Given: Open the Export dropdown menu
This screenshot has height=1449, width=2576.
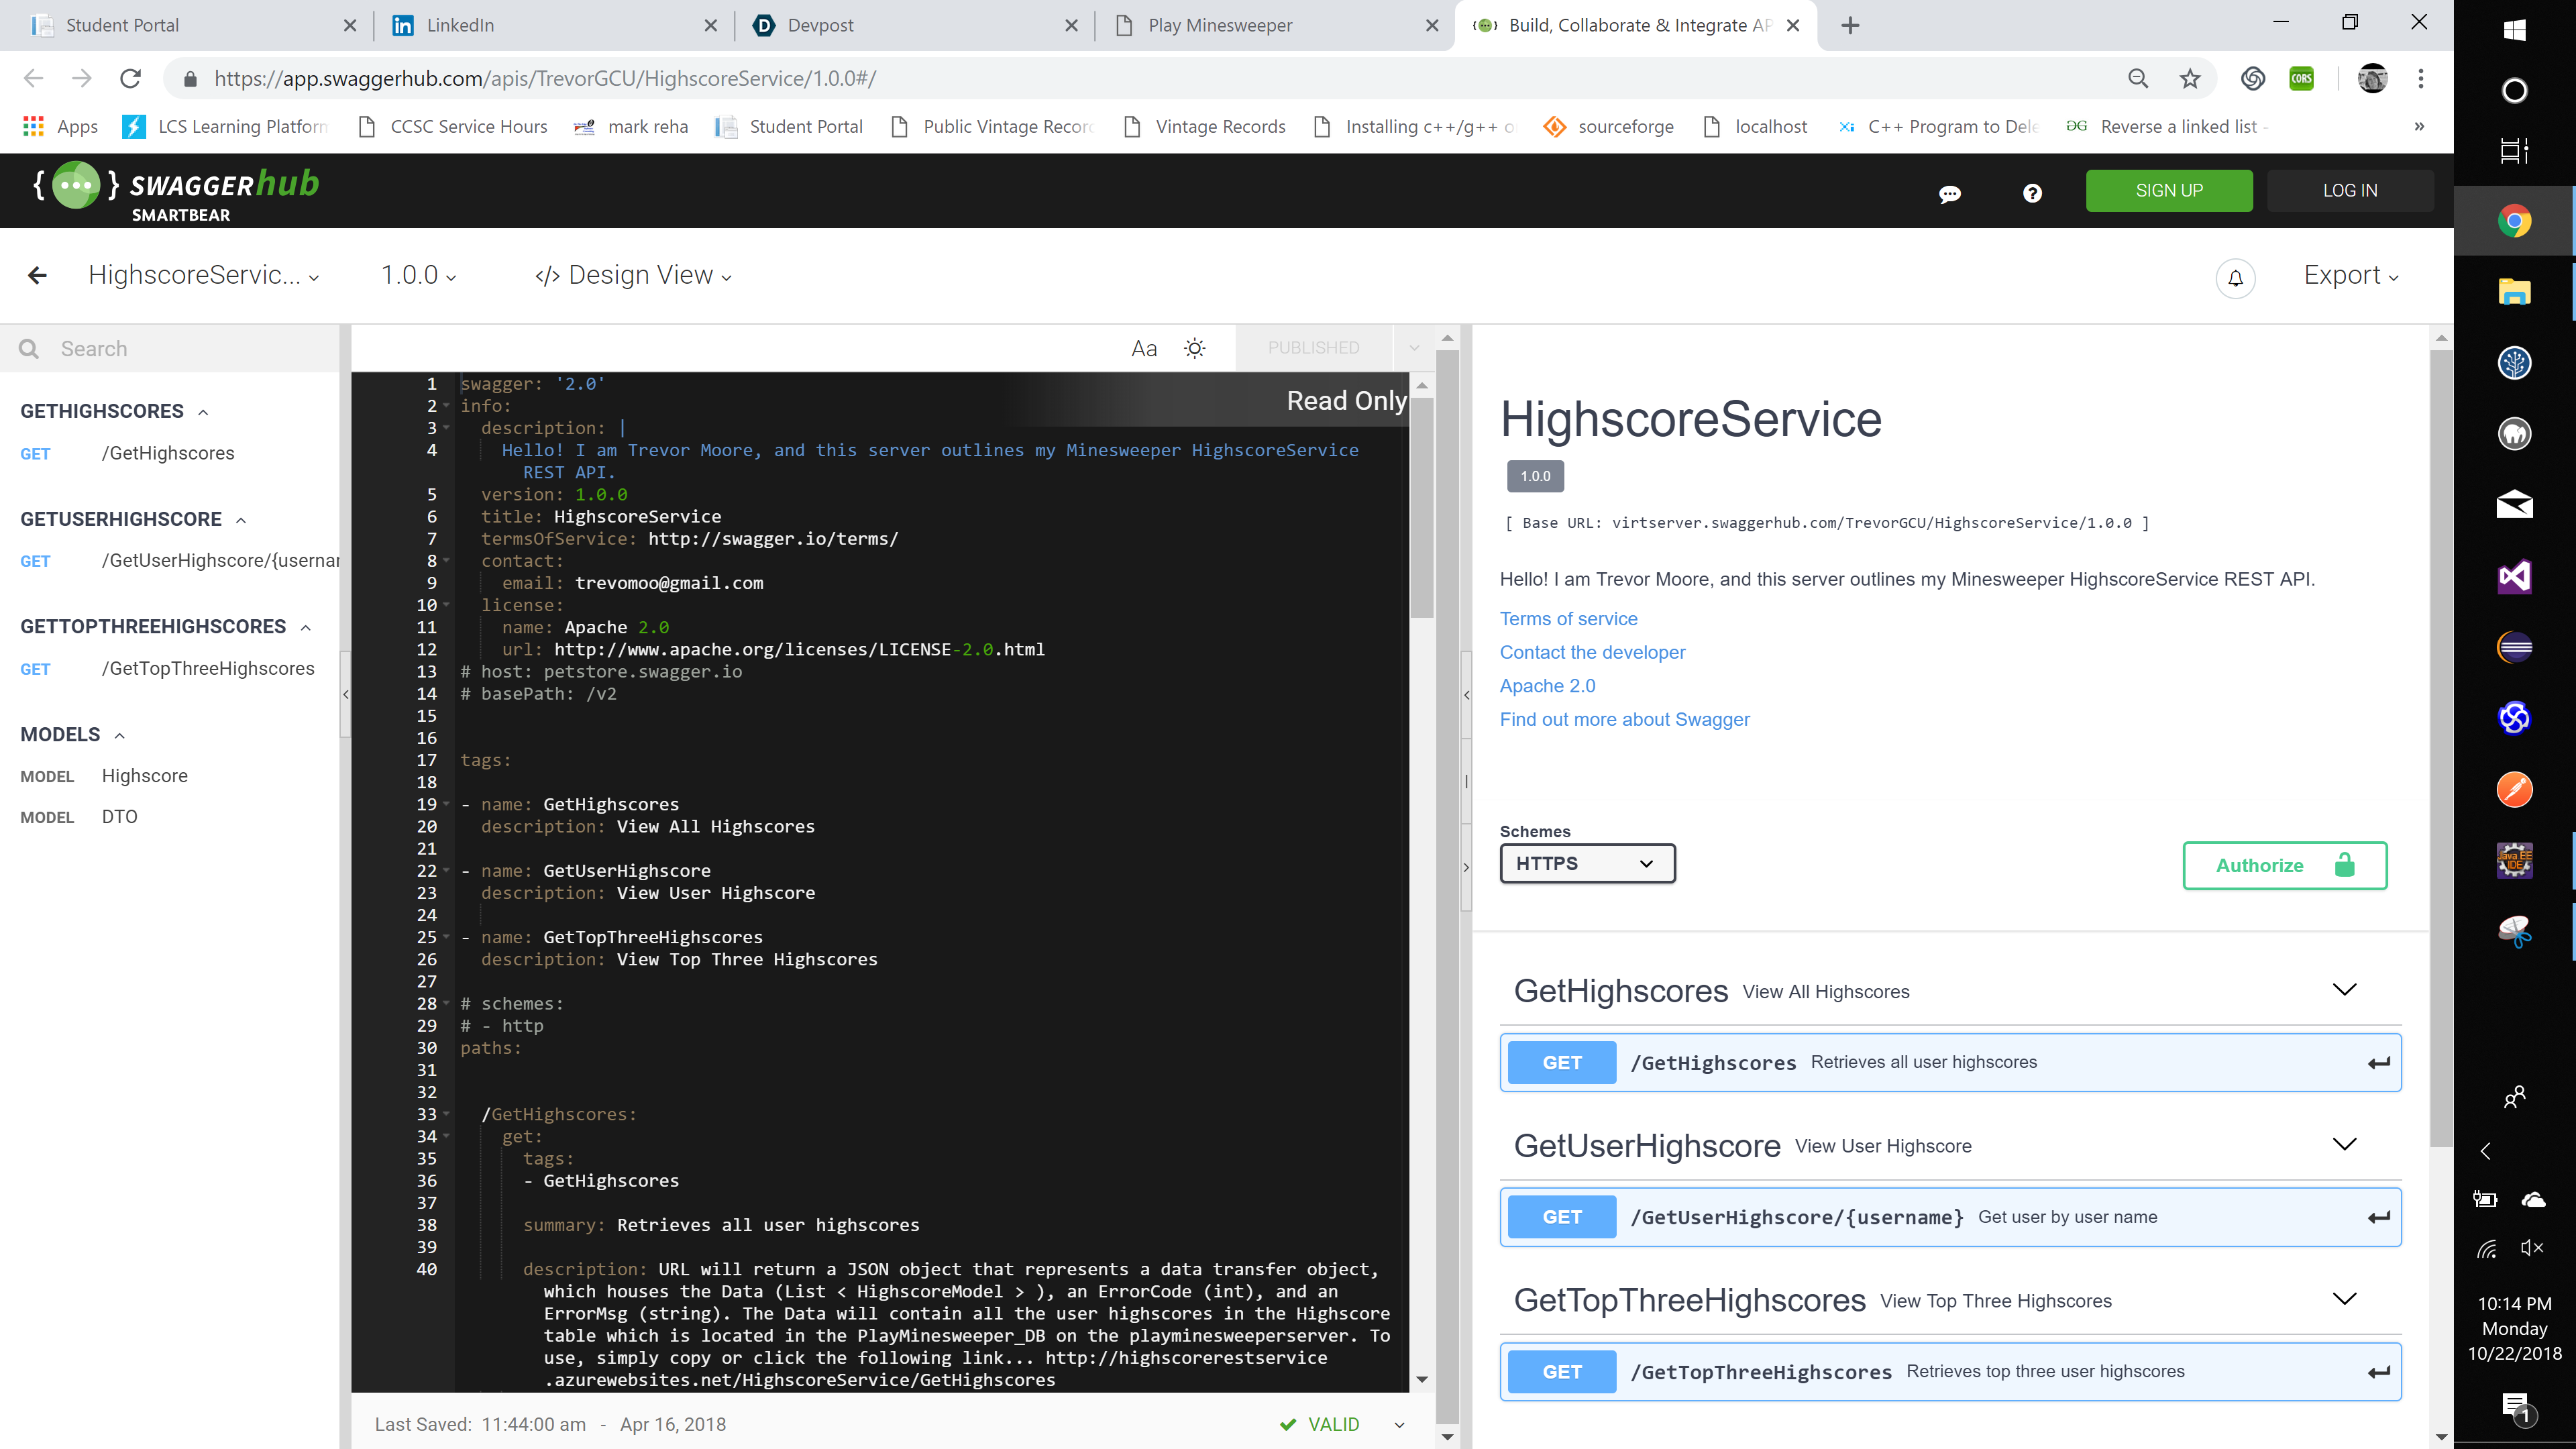Looking at the screenshot, I should tap(2350, 276).
